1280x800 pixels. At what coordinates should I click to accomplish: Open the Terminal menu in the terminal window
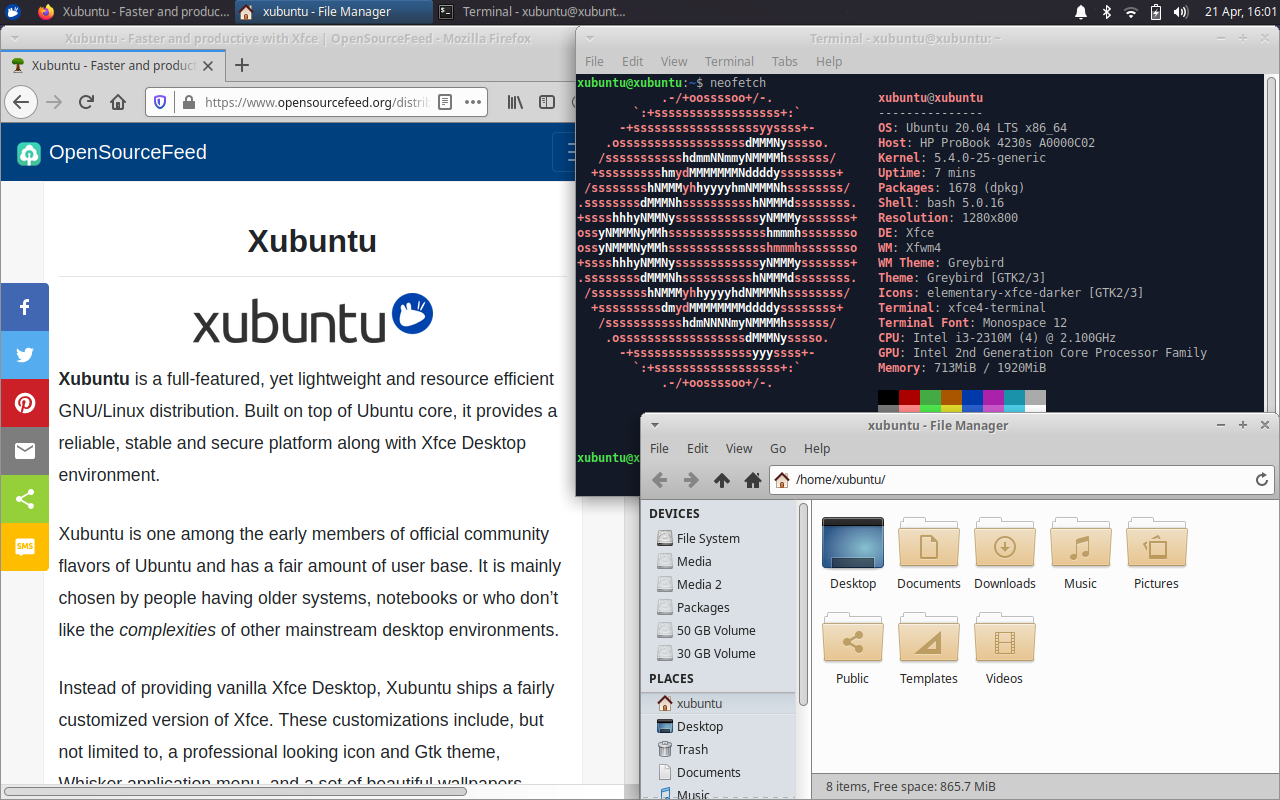[729, 61]
